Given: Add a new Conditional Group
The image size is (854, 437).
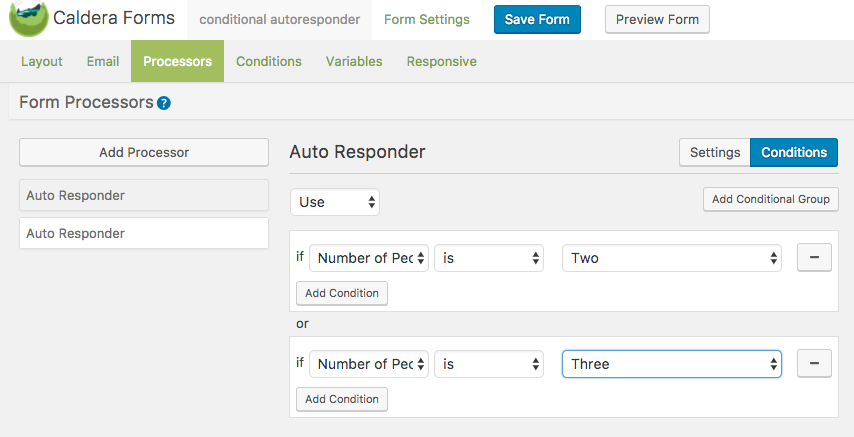Looking at the screenshot, I should point(770,199).
